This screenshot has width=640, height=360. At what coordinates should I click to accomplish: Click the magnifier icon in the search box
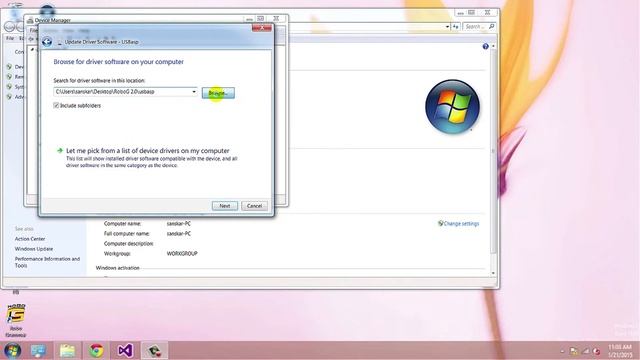[491, 27]
